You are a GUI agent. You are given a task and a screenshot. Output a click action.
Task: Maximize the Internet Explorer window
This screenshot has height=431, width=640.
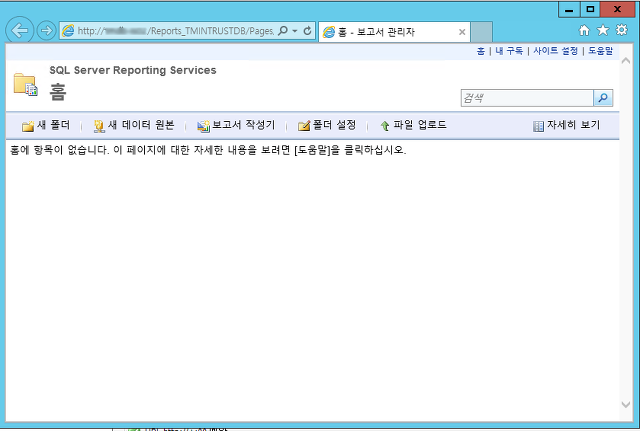[x=590, y=9]
